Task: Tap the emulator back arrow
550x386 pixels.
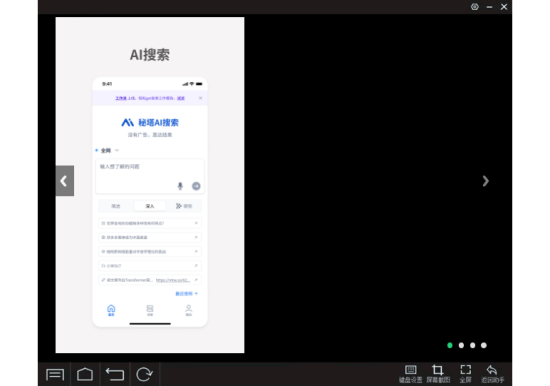Action: [115, 374]
